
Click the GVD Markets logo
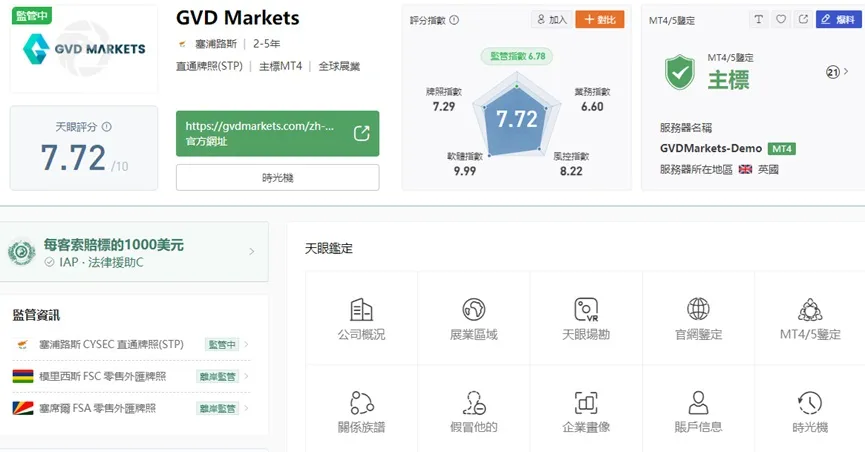pyautogui.click(x=84, y=49)
